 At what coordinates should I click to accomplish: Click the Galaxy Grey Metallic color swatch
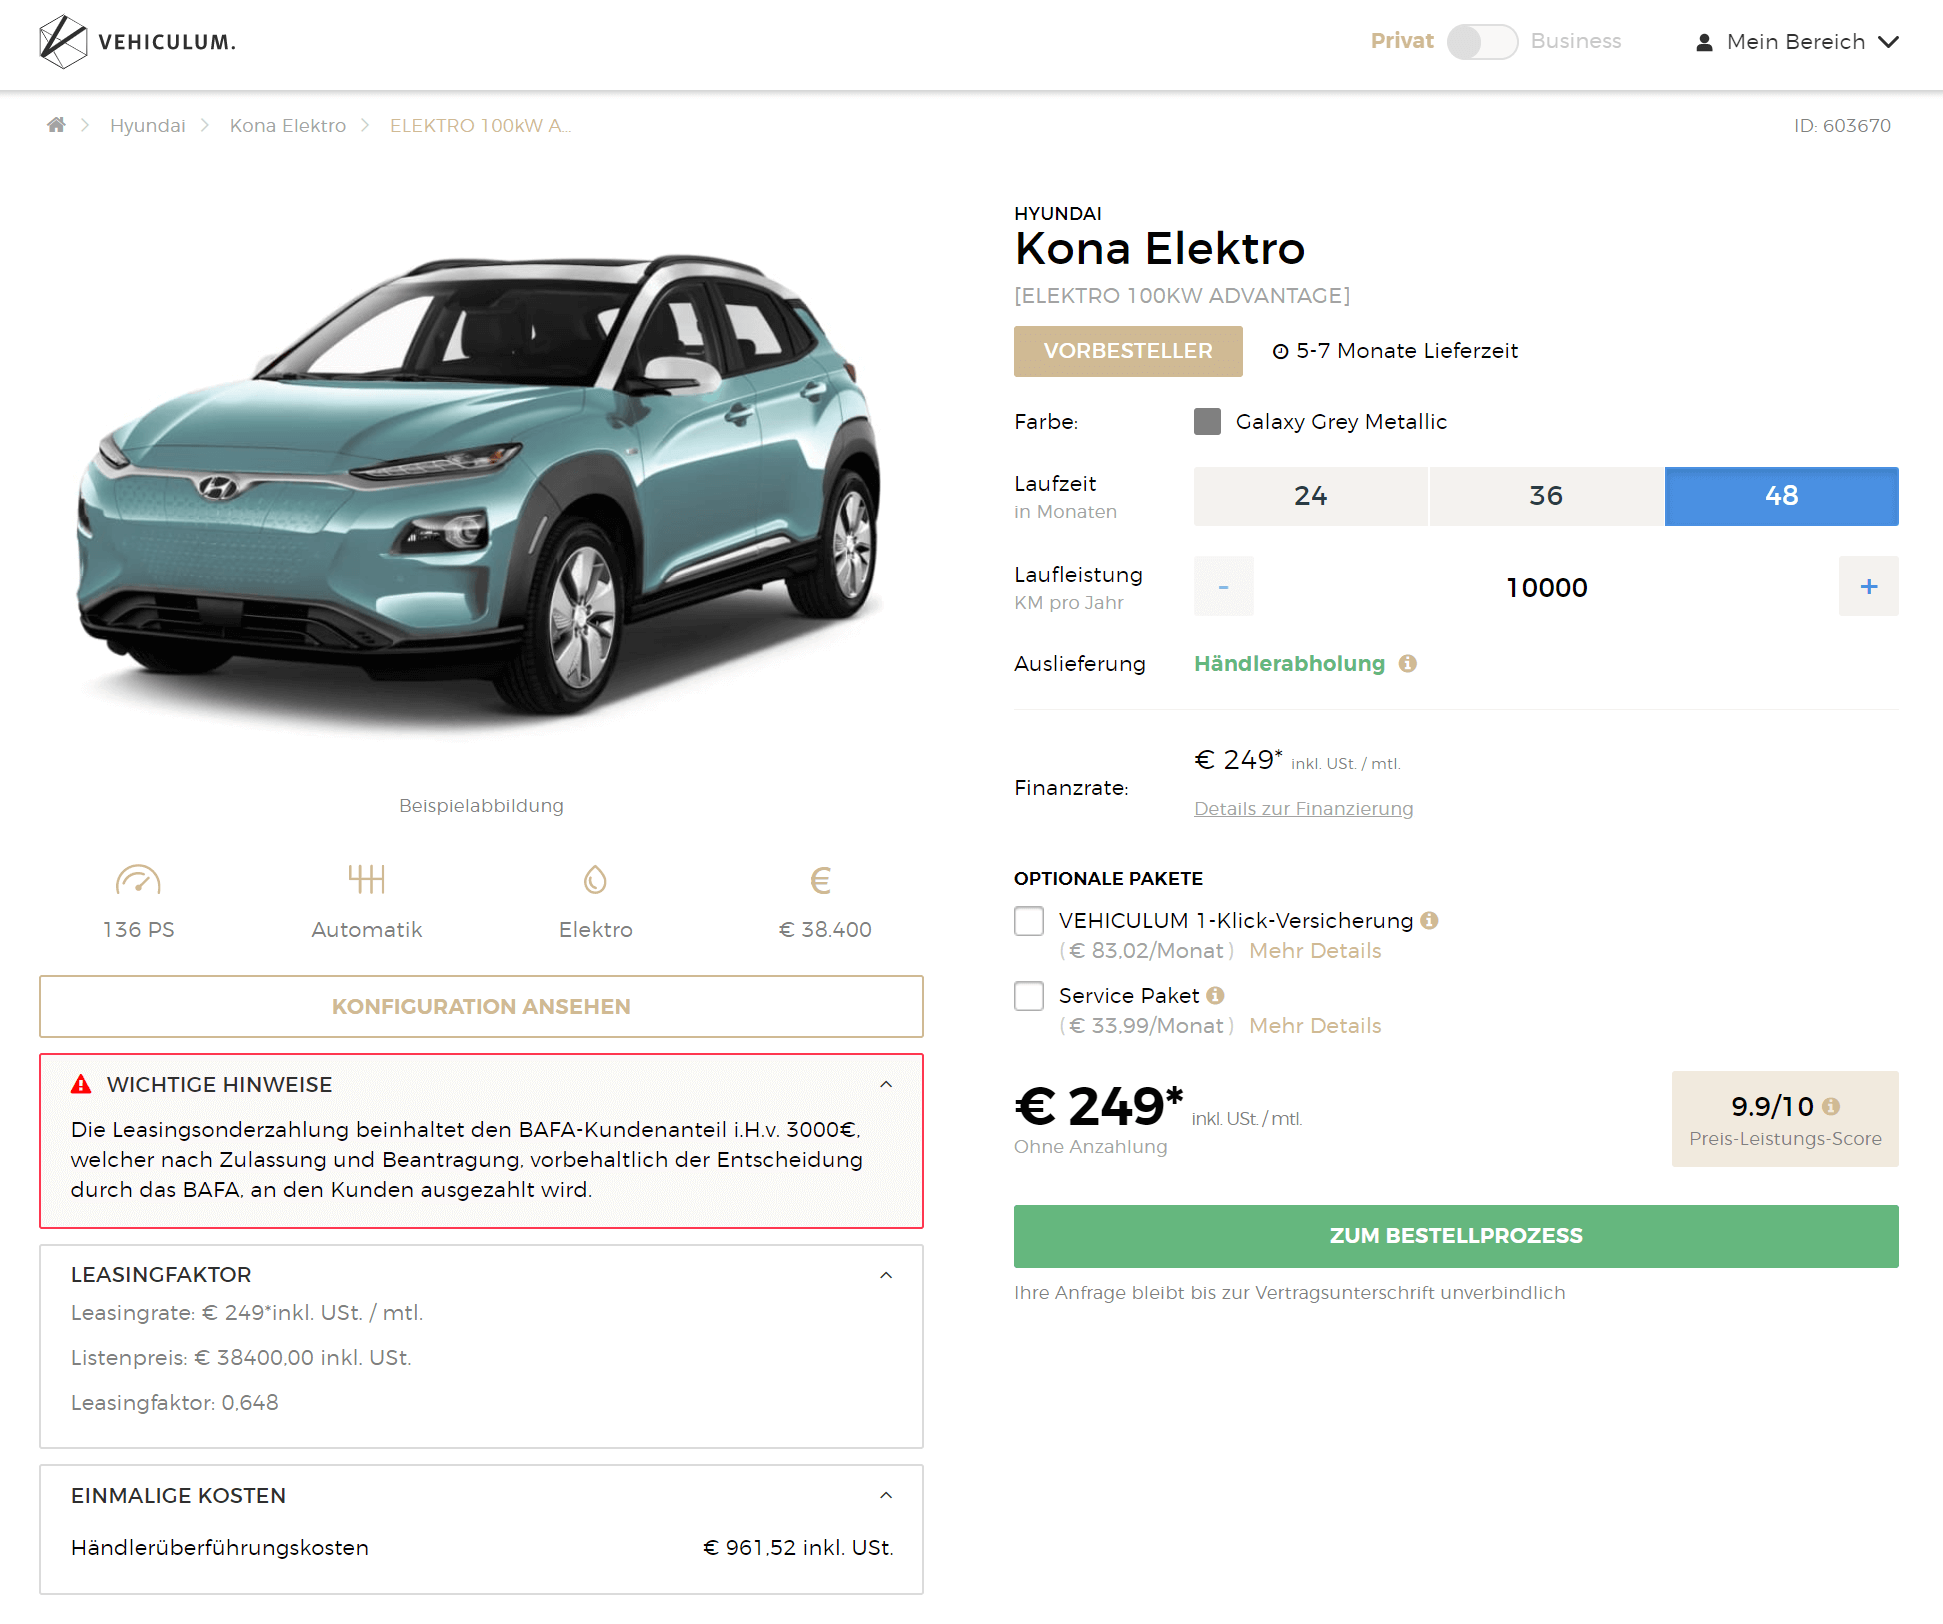tap(1208, 422)
